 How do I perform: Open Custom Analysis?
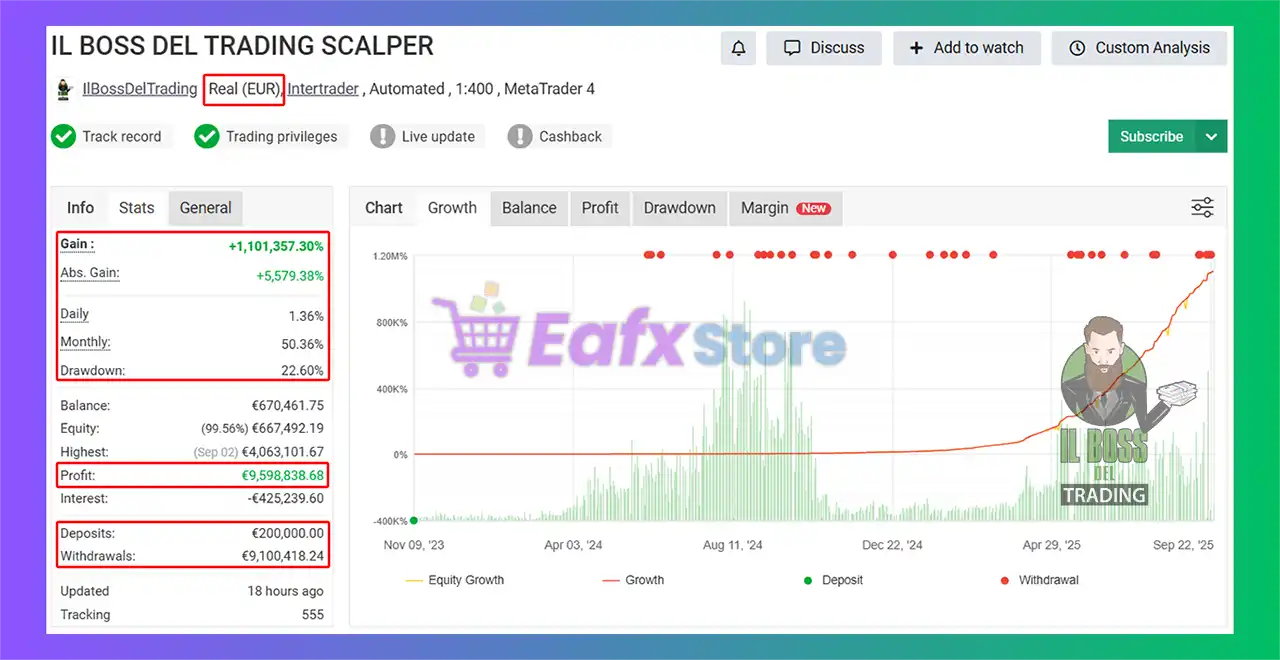click(x=1139, y=48)
